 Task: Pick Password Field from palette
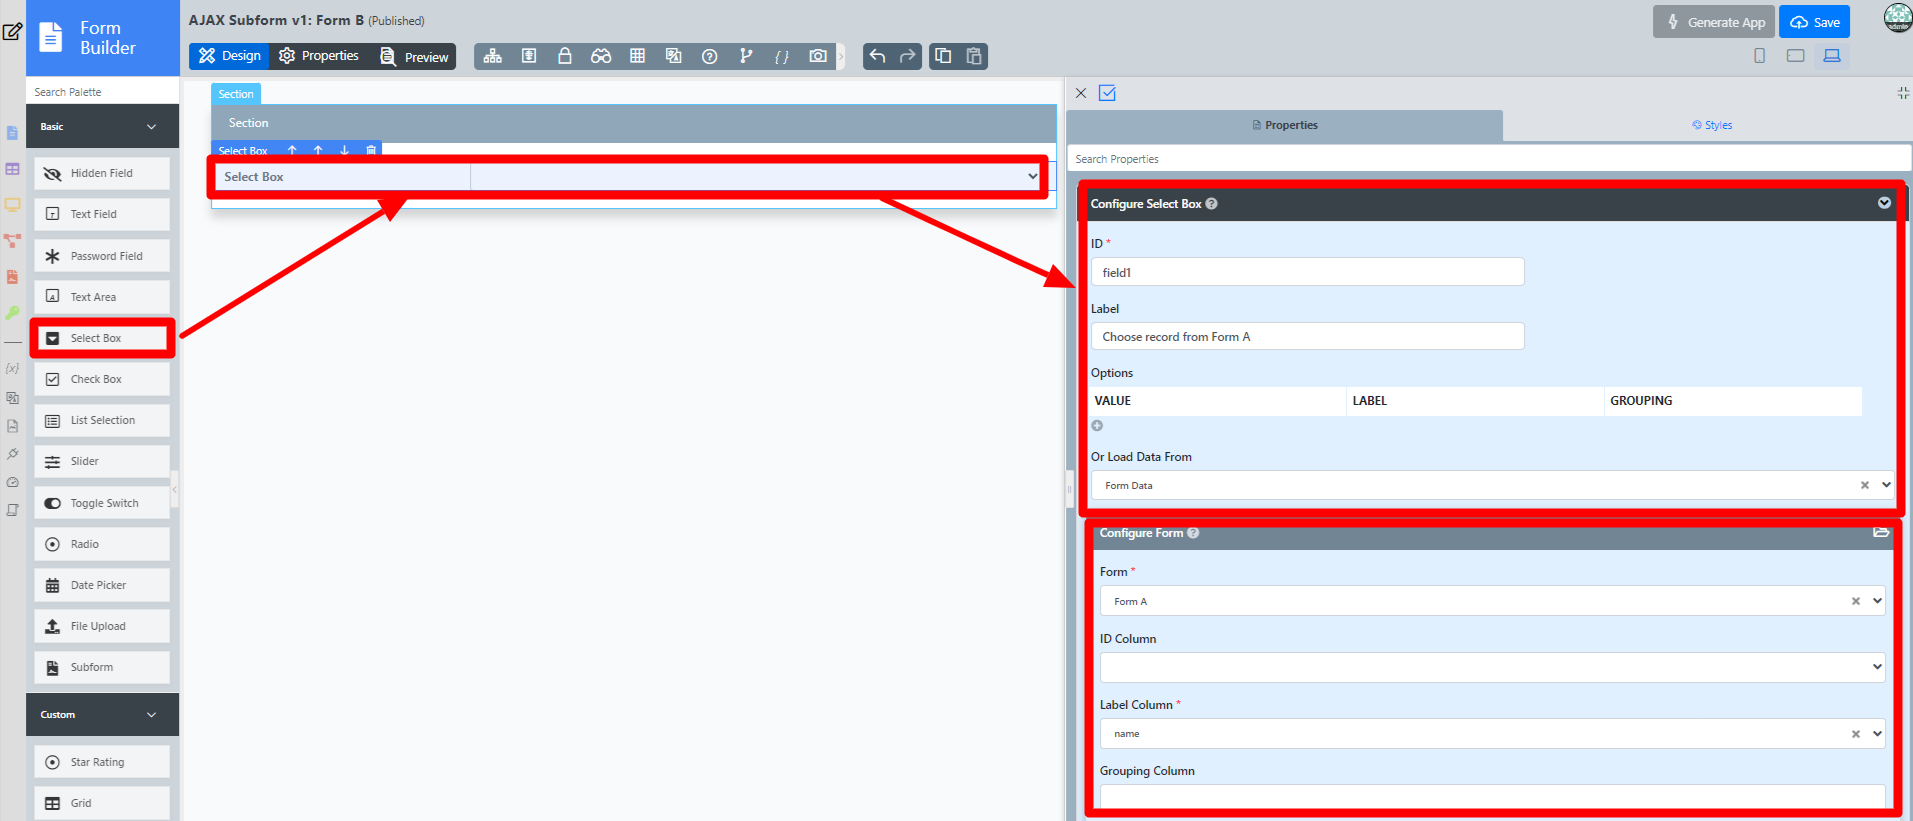(x=102, y=256)
